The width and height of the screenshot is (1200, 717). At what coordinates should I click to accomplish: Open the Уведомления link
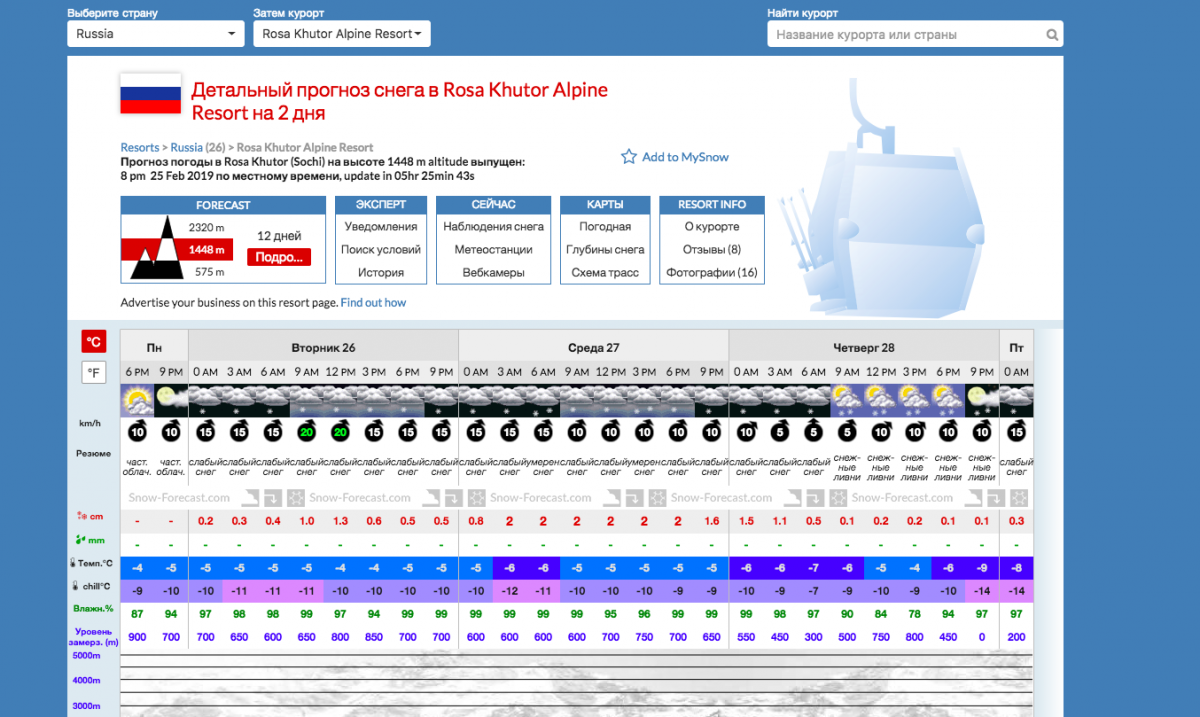click(x=381, y=227)
